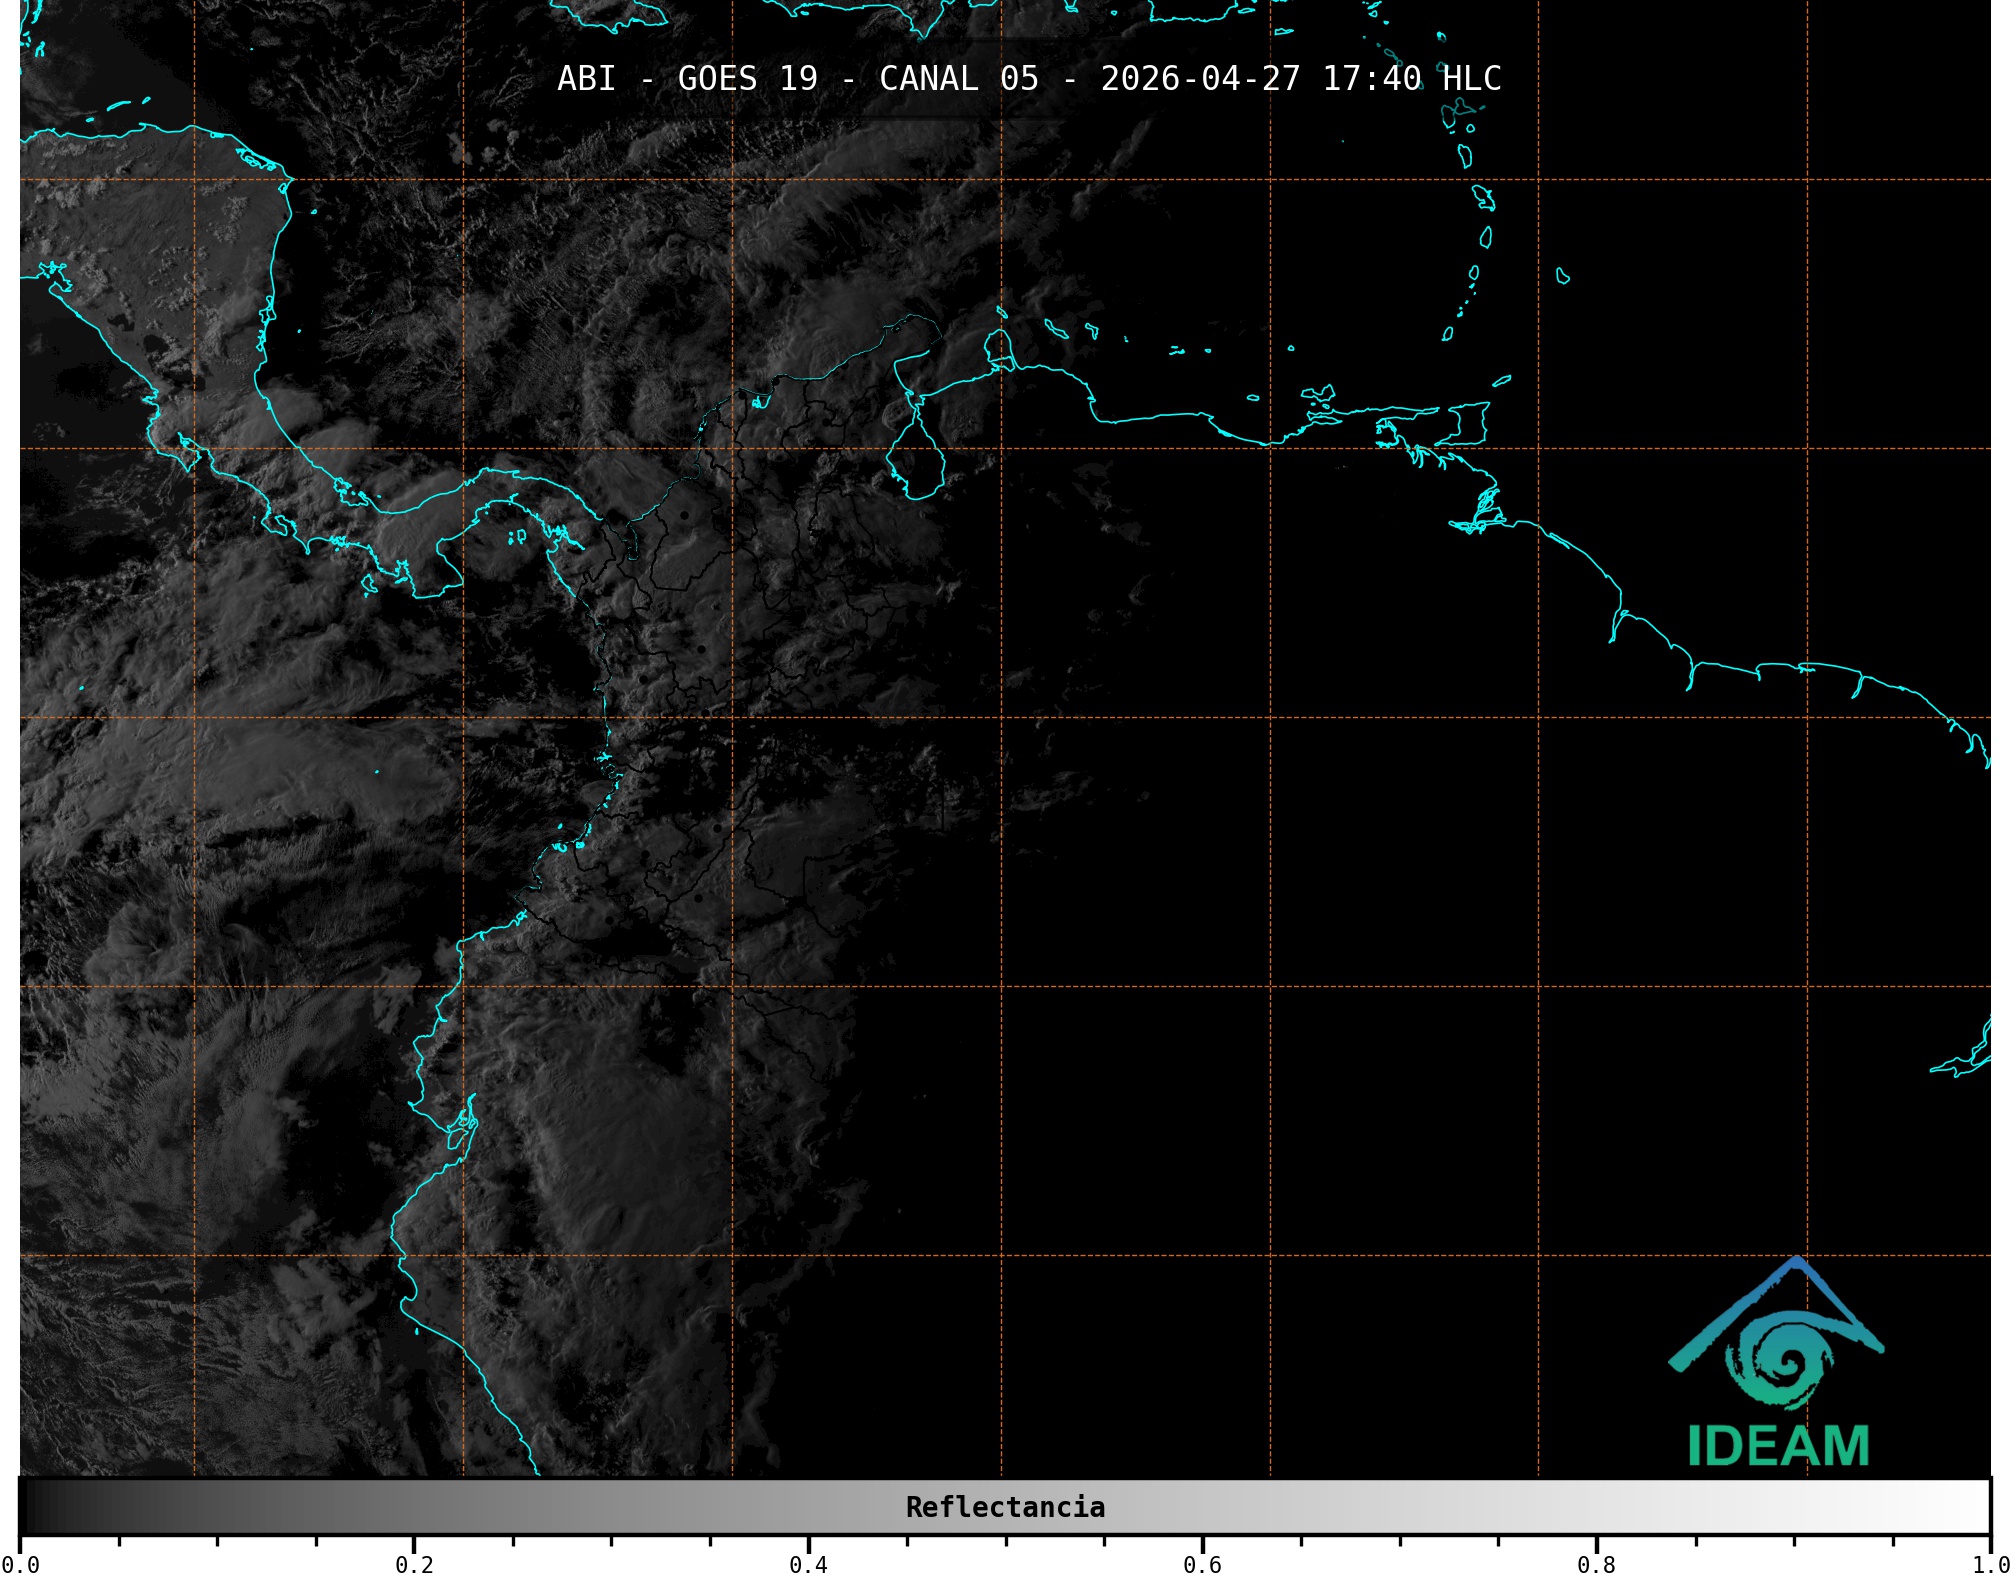The height and width of the screenshot is (1577, 2011).
Task: Click the 0.8 tick label on the colorbar
Action: click(1596, 1564)
